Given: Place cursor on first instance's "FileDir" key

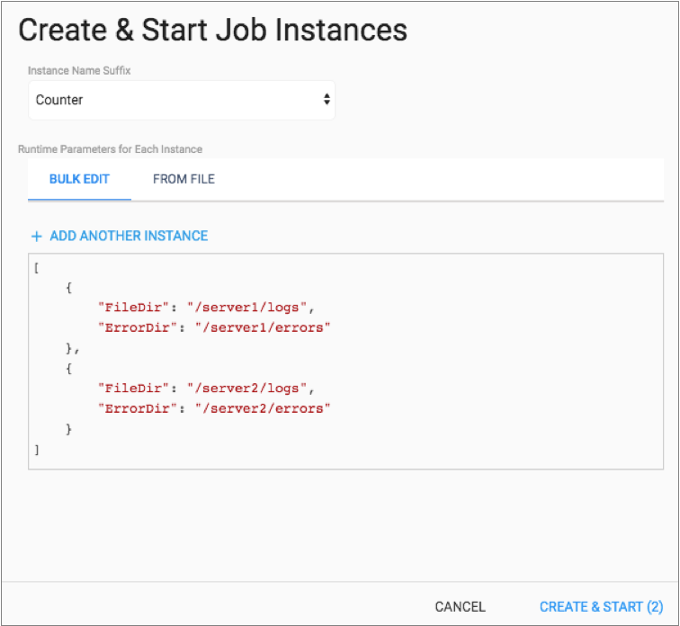Looking at the screenshot, I should (135, 309).
